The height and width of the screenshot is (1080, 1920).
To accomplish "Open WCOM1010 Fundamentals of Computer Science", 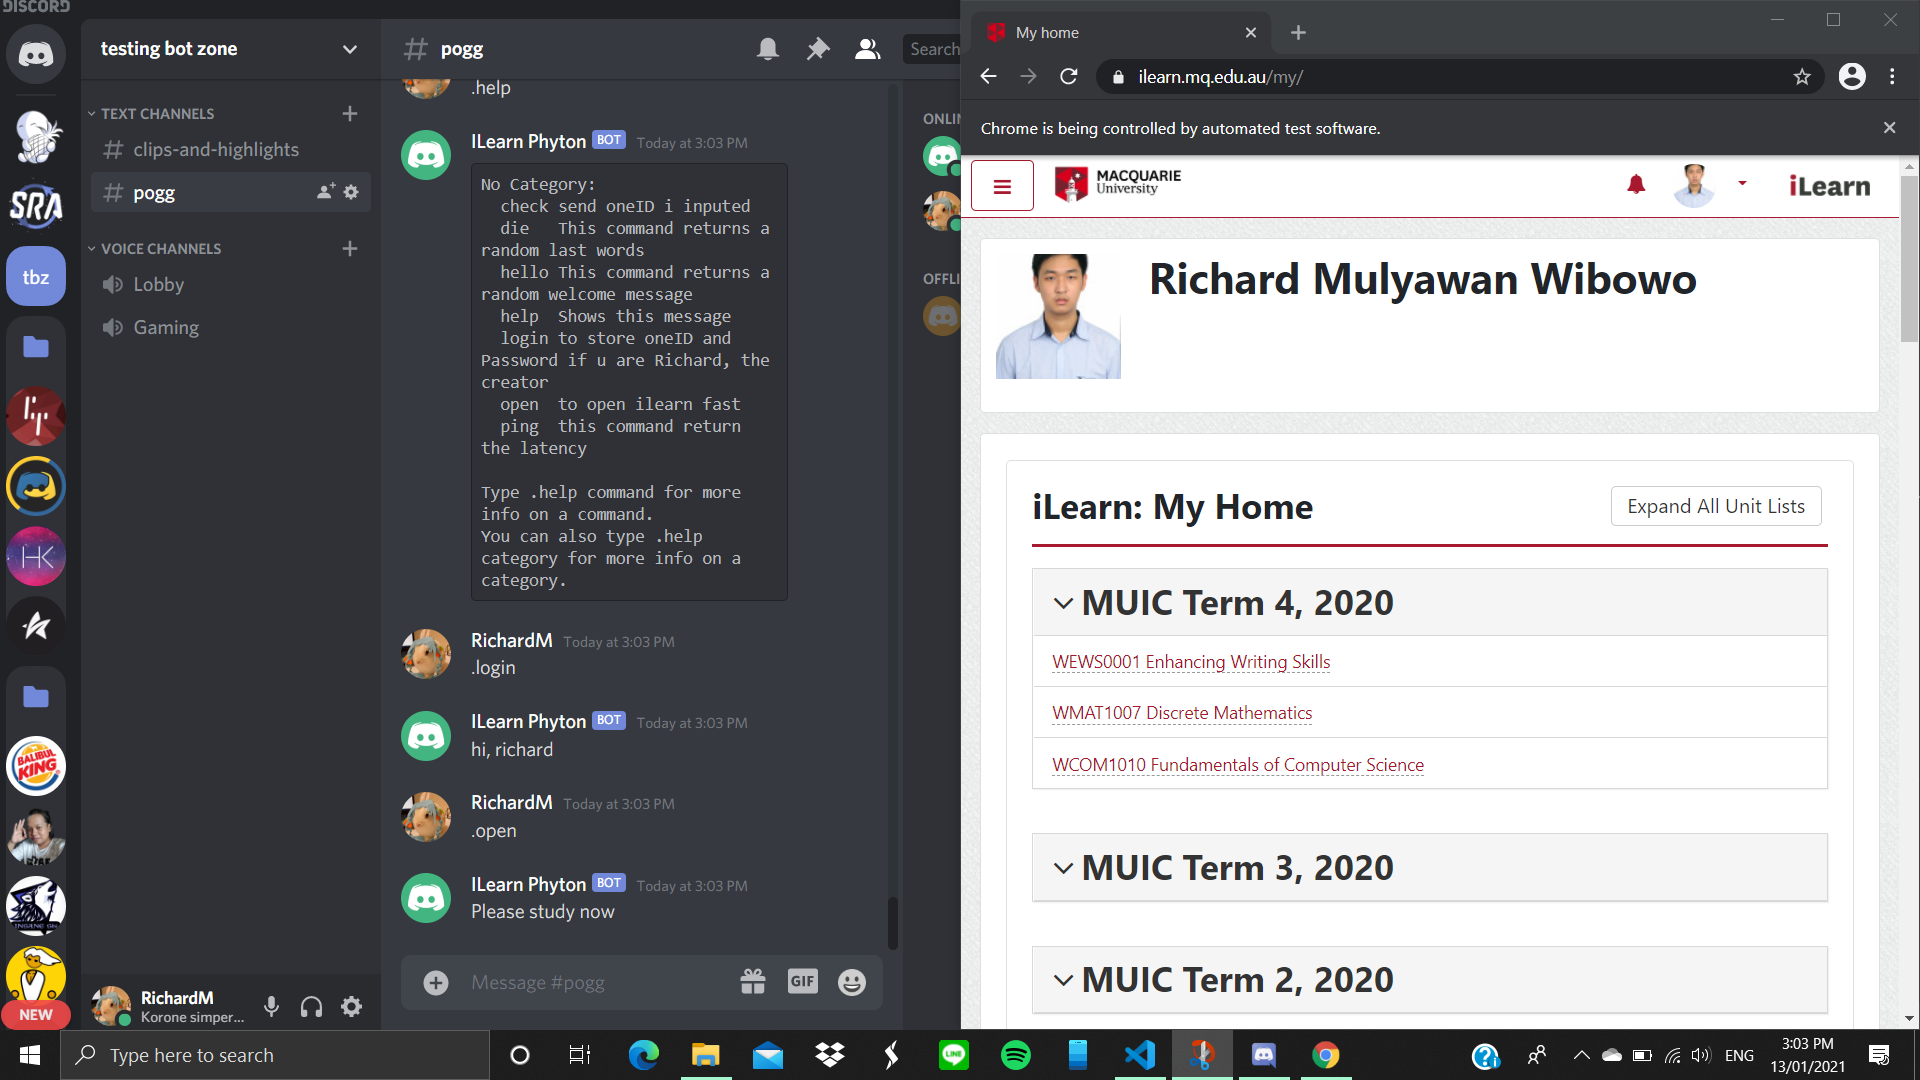I will pyautogui.click(x=1238, y=765).
